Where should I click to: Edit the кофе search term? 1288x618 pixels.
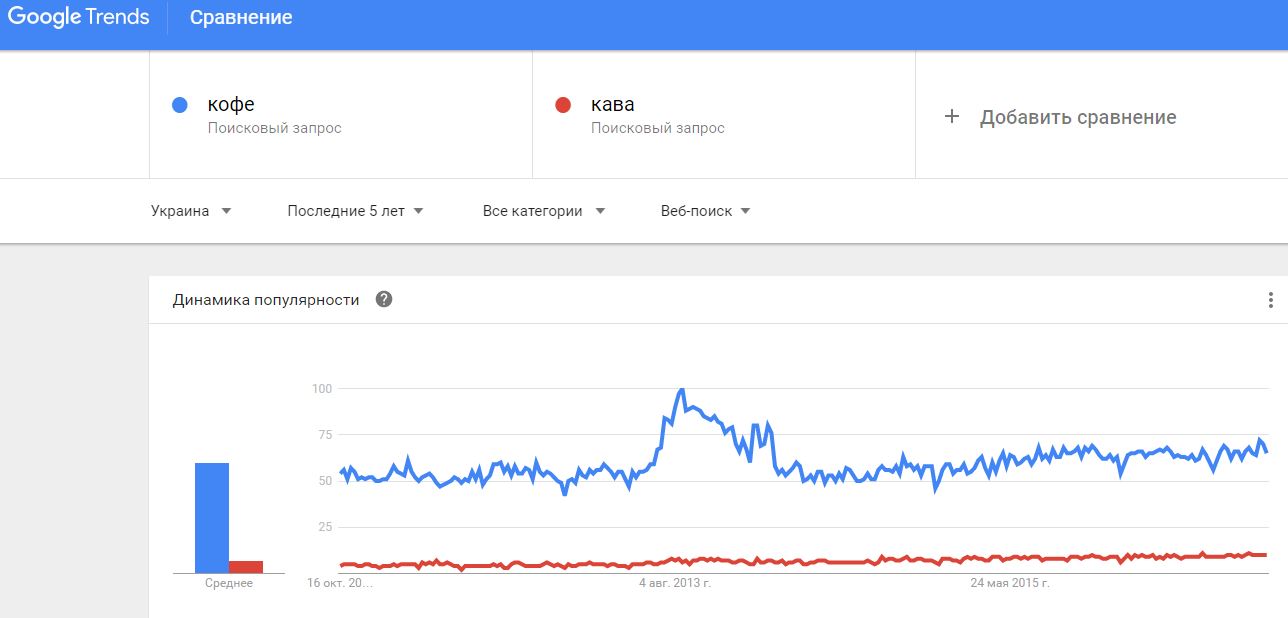point(231,105)
